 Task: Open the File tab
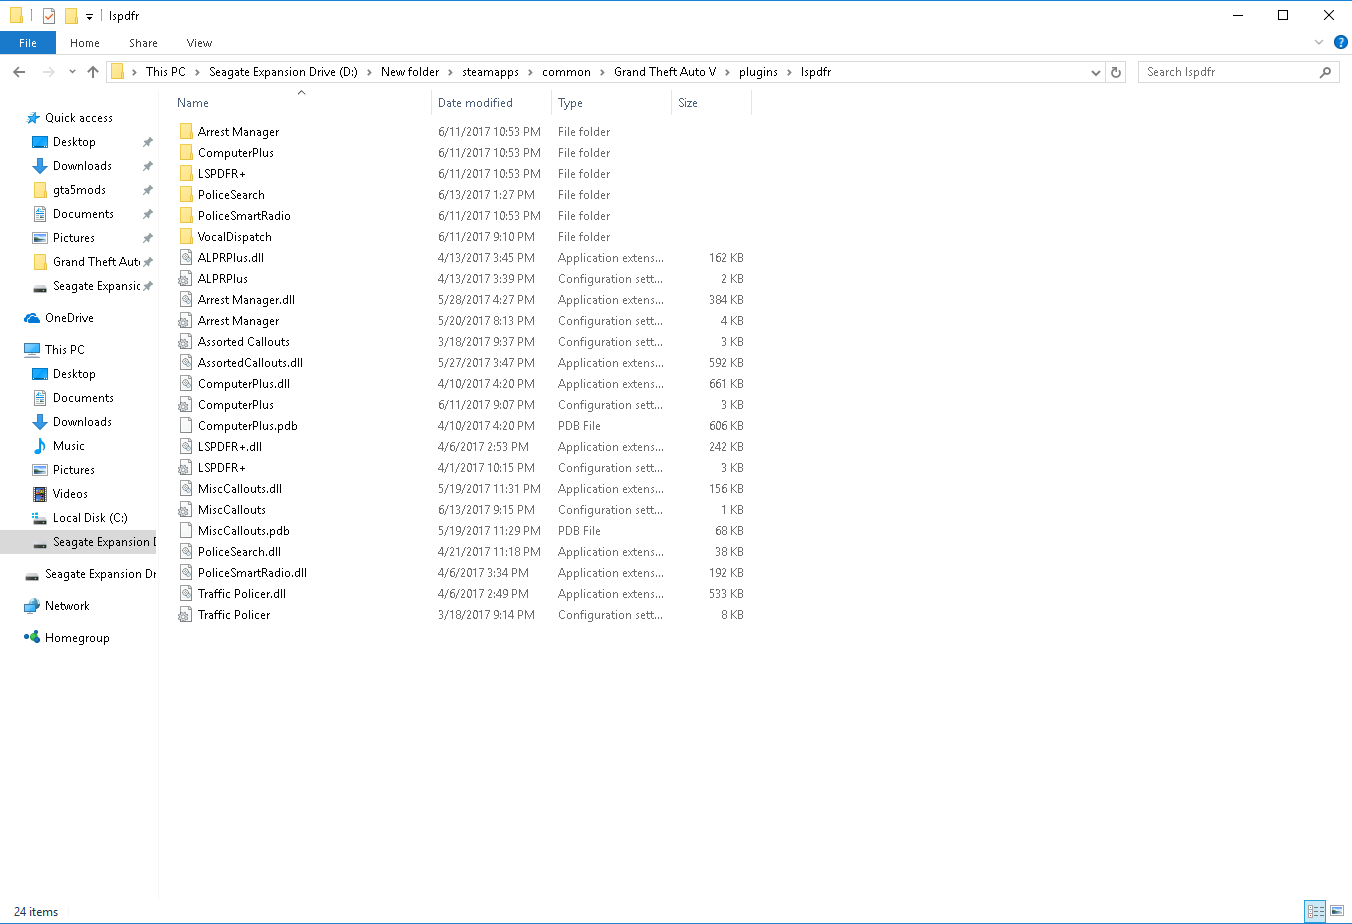(28, 43)
